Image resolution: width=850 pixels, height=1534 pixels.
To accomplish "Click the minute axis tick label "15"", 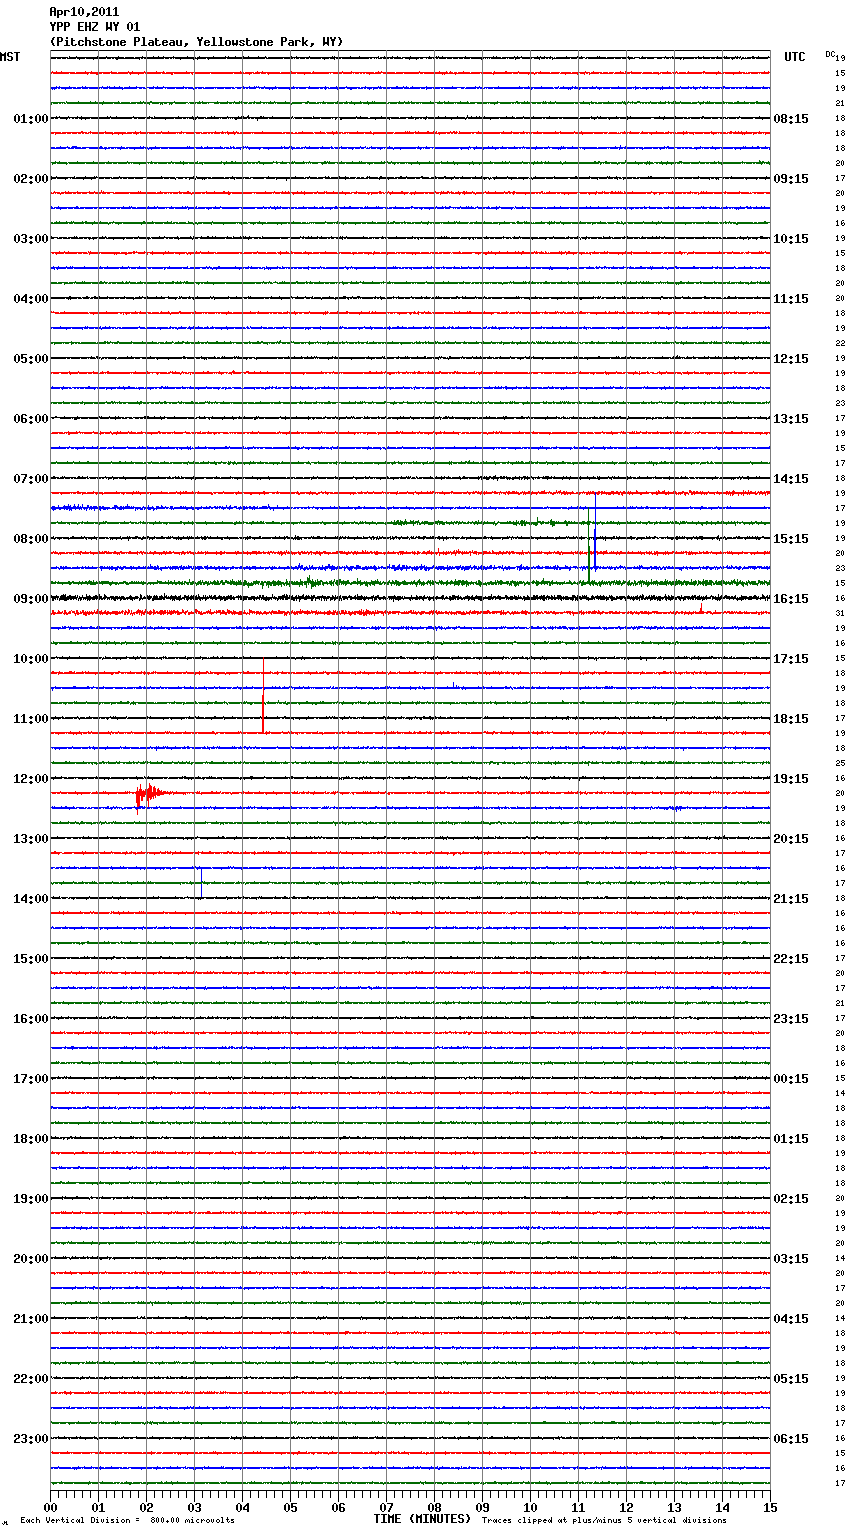I will point(770,1507).
